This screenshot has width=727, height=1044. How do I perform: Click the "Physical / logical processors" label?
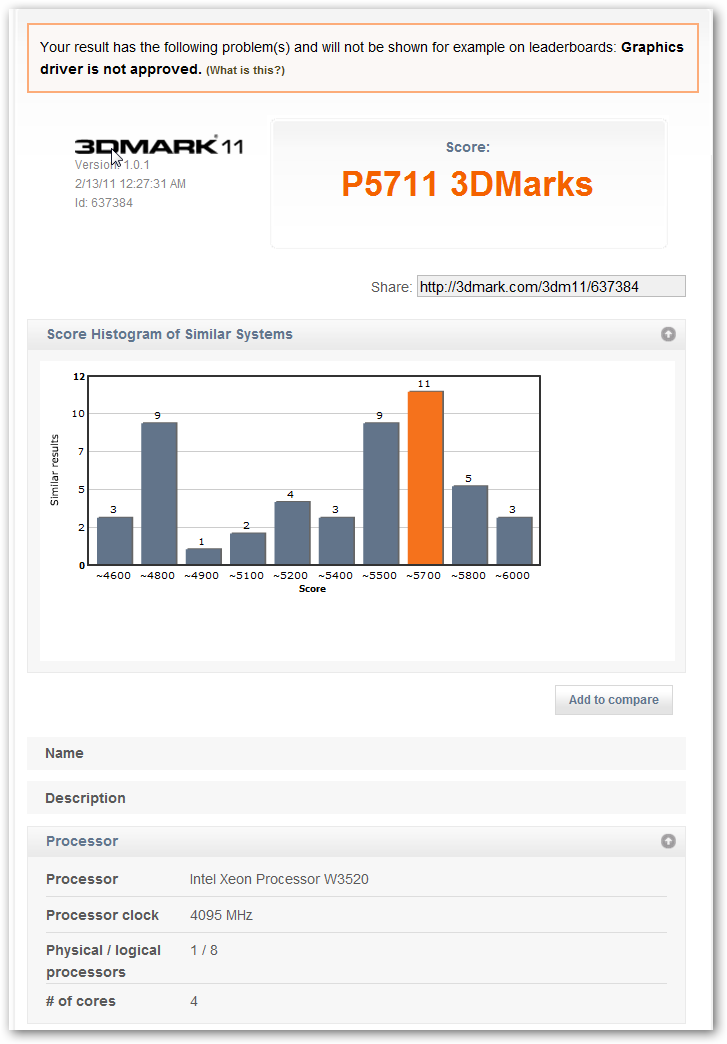[103, 961]
